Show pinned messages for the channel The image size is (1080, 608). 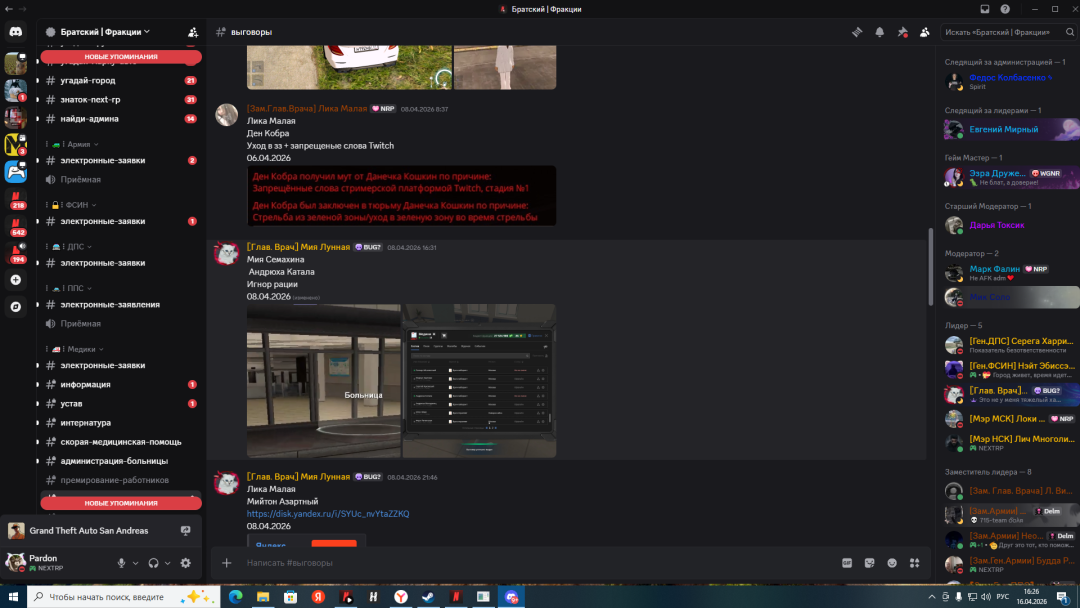pyautogui.click(x=902, y=32)
